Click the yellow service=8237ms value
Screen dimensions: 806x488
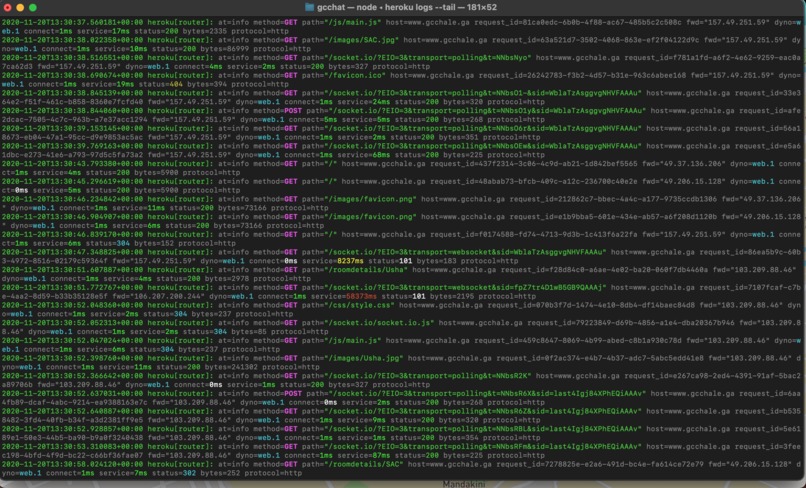click(x=333, y=261)
